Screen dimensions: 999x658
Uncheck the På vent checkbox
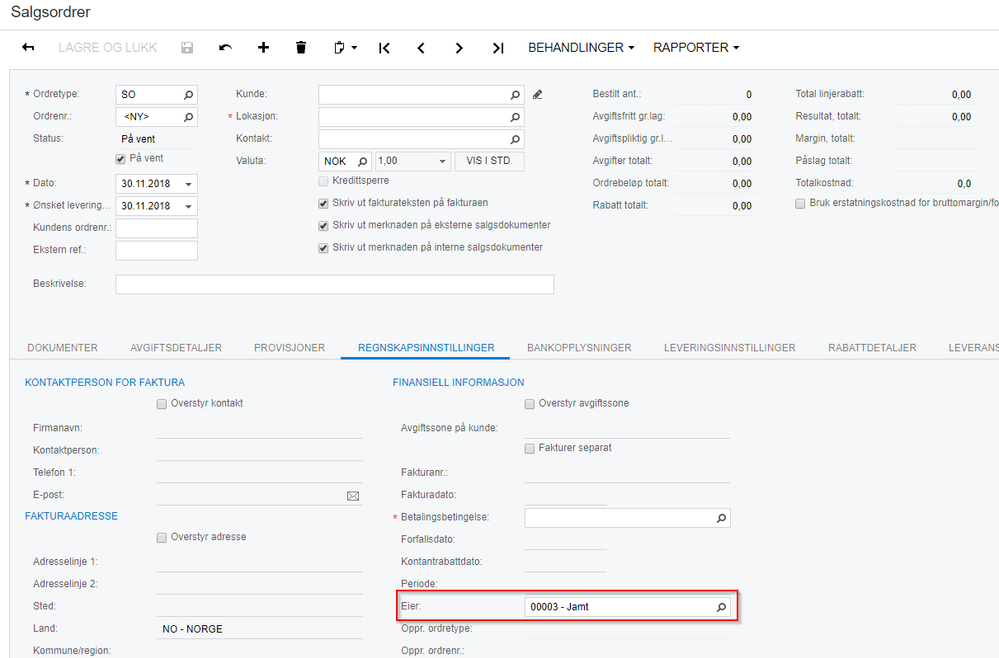click(x=120, y=159)
